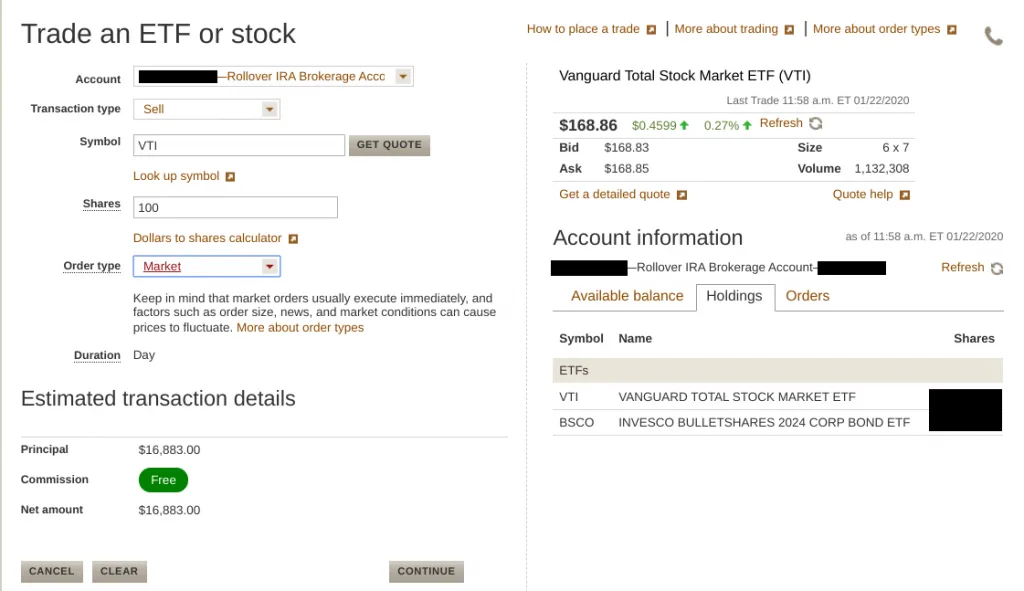Open the Orders tab
1024x591 pixels.
807,296
